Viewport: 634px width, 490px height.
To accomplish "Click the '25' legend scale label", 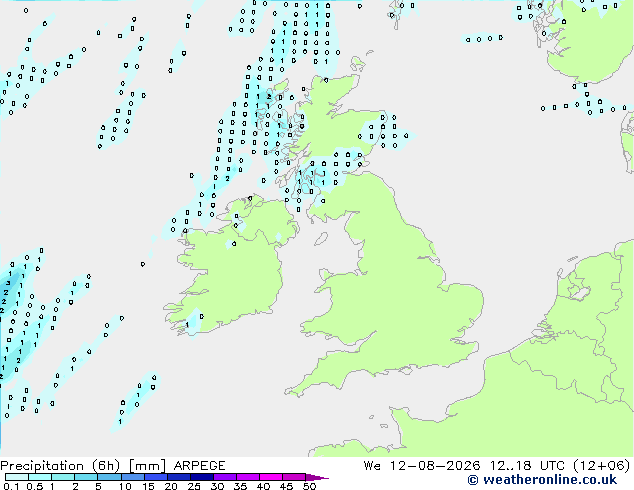I will [x=194, y=486].
